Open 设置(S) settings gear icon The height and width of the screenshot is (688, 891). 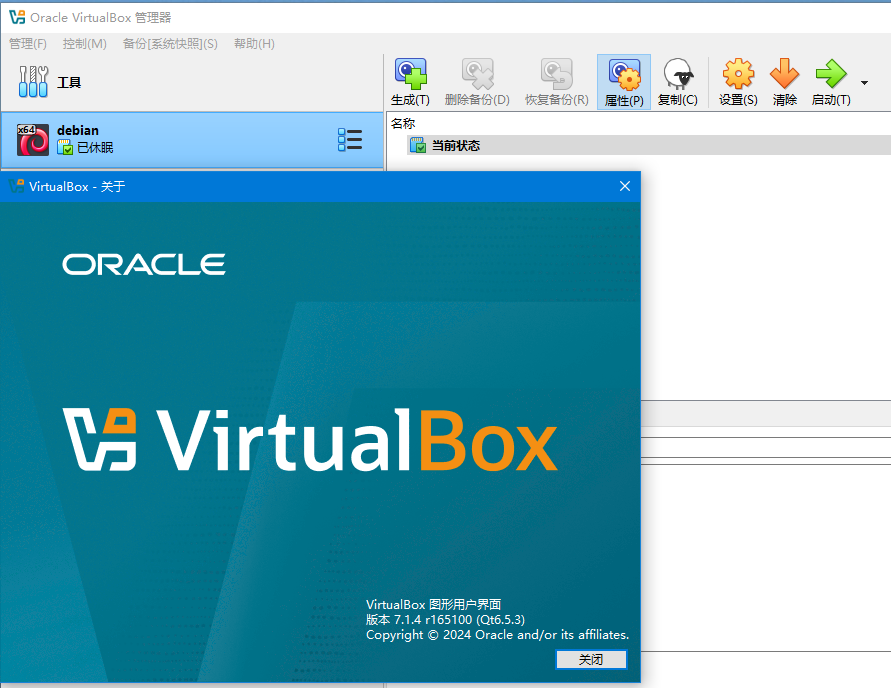point(738,74)
